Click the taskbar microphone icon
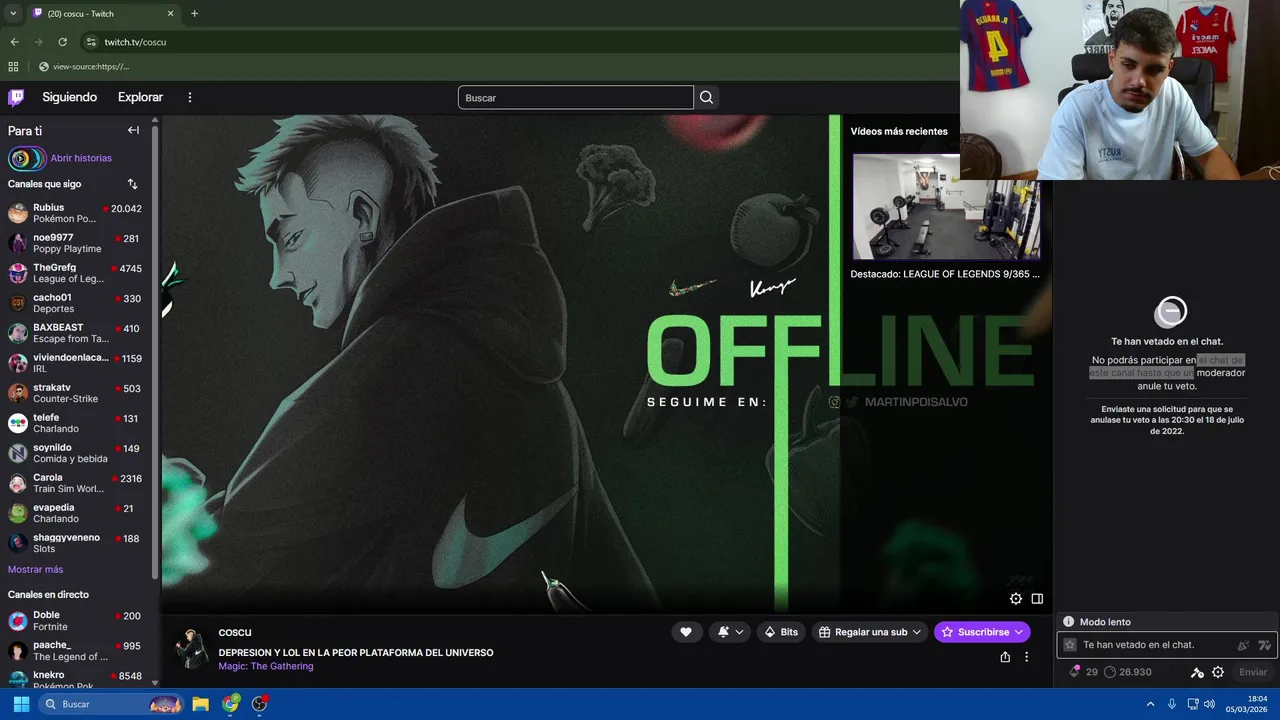 tap(1172, 704)
